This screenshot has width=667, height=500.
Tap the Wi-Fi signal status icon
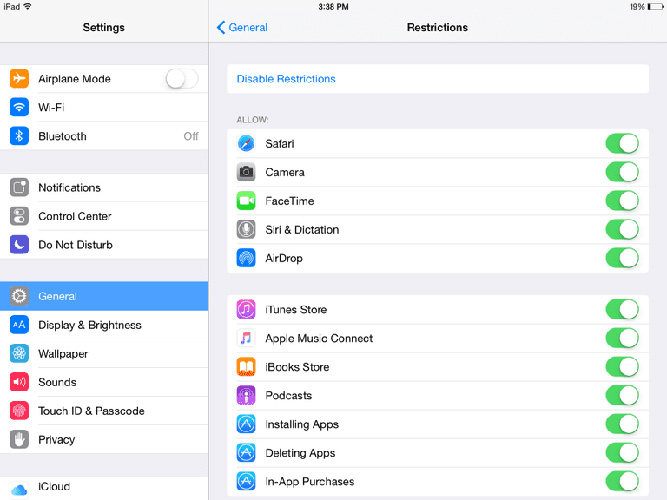[x=27, y=6]
